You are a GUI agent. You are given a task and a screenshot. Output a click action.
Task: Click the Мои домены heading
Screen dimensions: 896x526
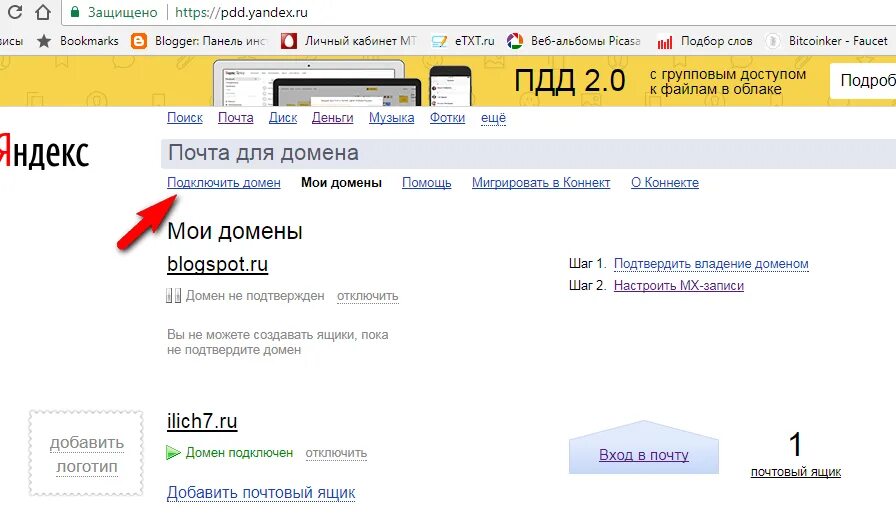235,232
